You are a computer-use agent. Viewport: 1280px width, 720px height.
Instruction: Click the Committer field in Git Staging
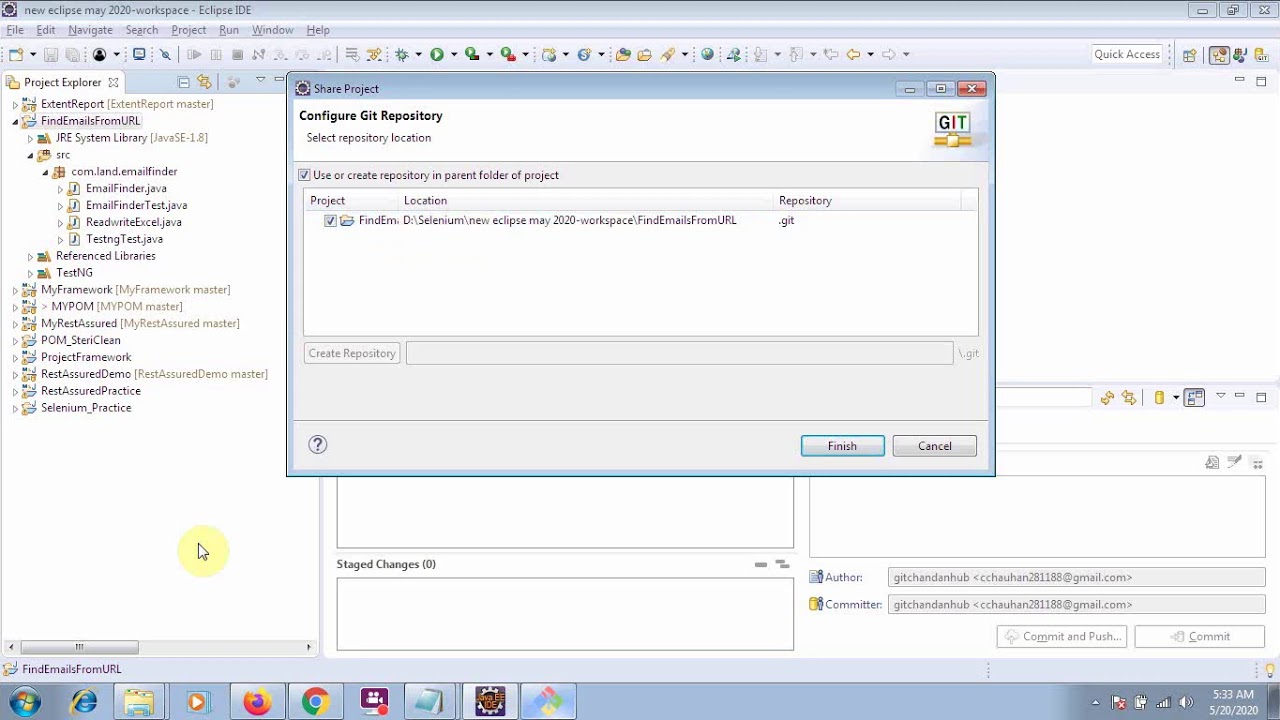pyautogui.click(x=1076, y=604)
